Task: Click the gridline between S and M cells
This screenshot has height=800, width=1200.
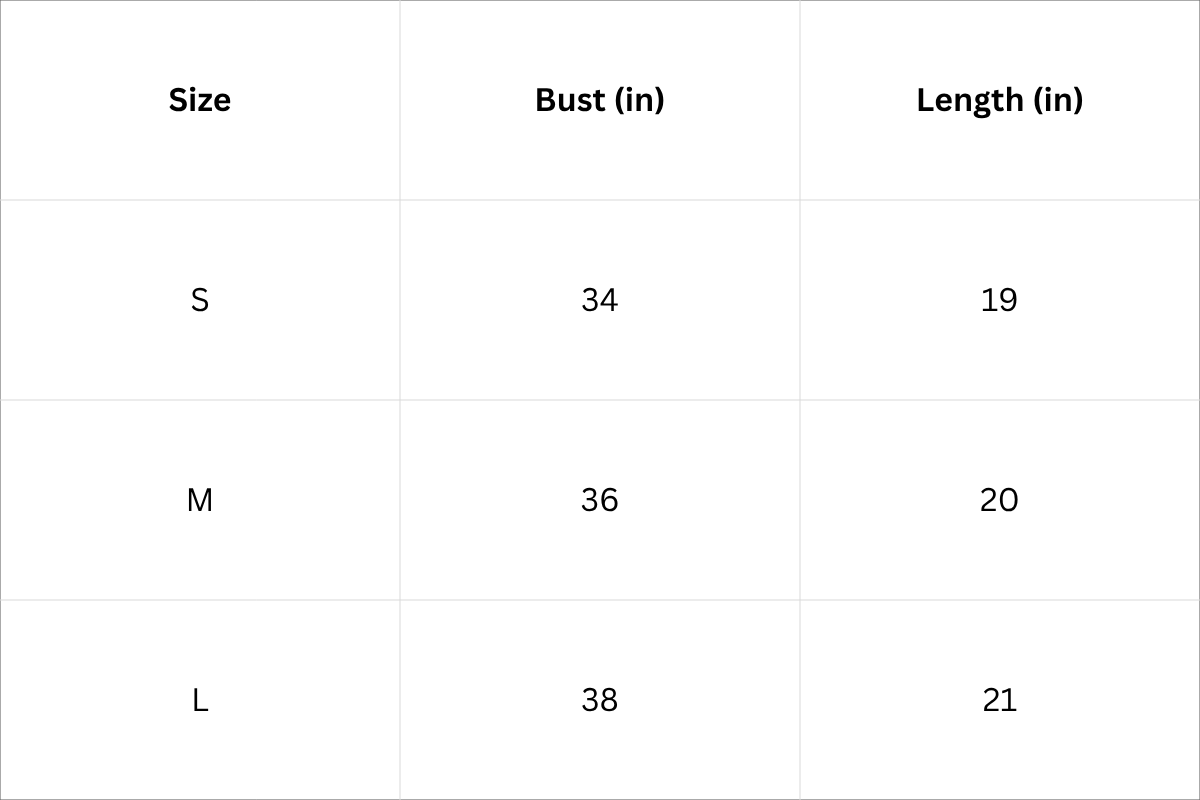Action: click(200, 400)
